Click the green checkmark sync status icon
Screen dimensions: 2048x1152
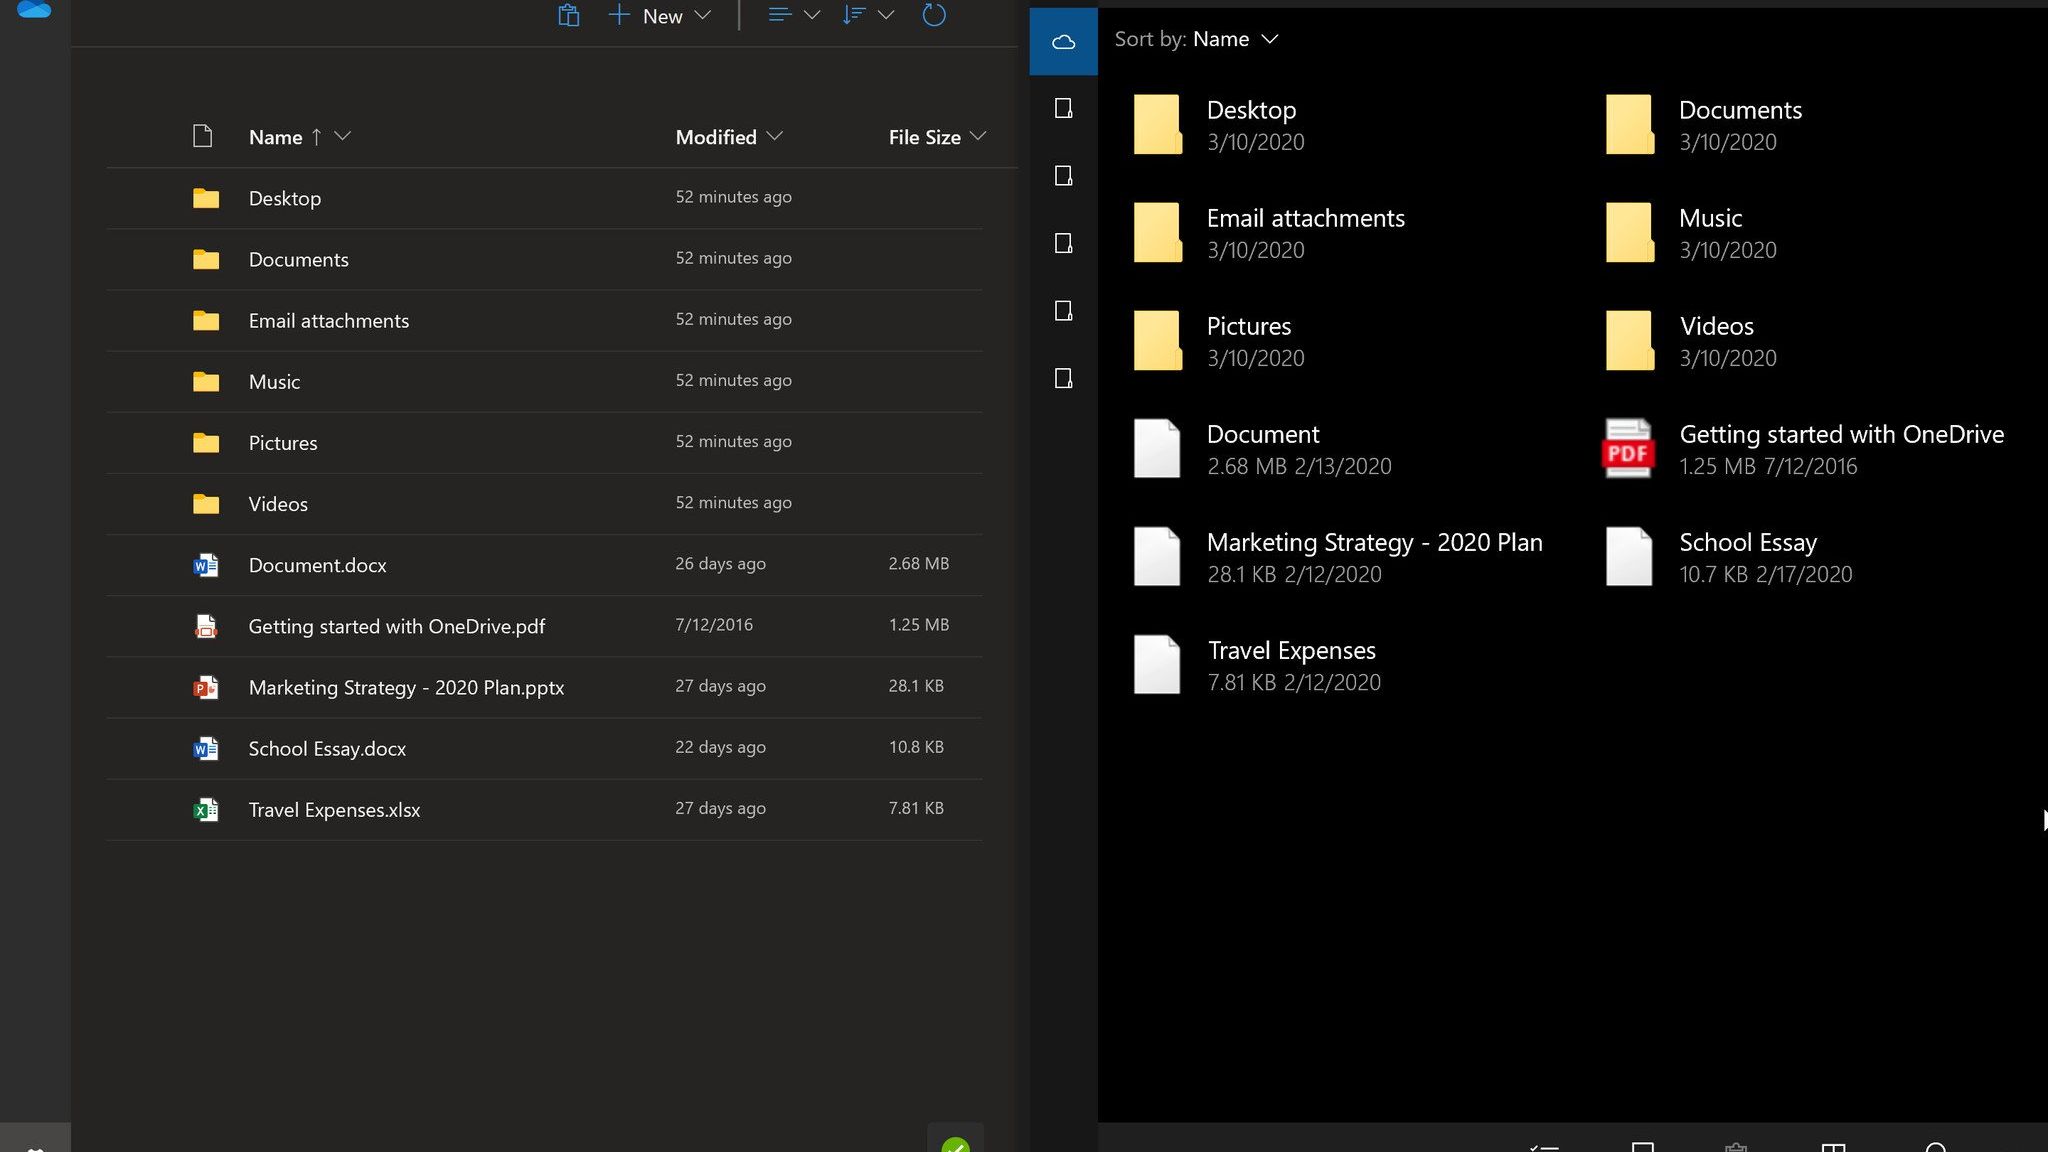955,1144
